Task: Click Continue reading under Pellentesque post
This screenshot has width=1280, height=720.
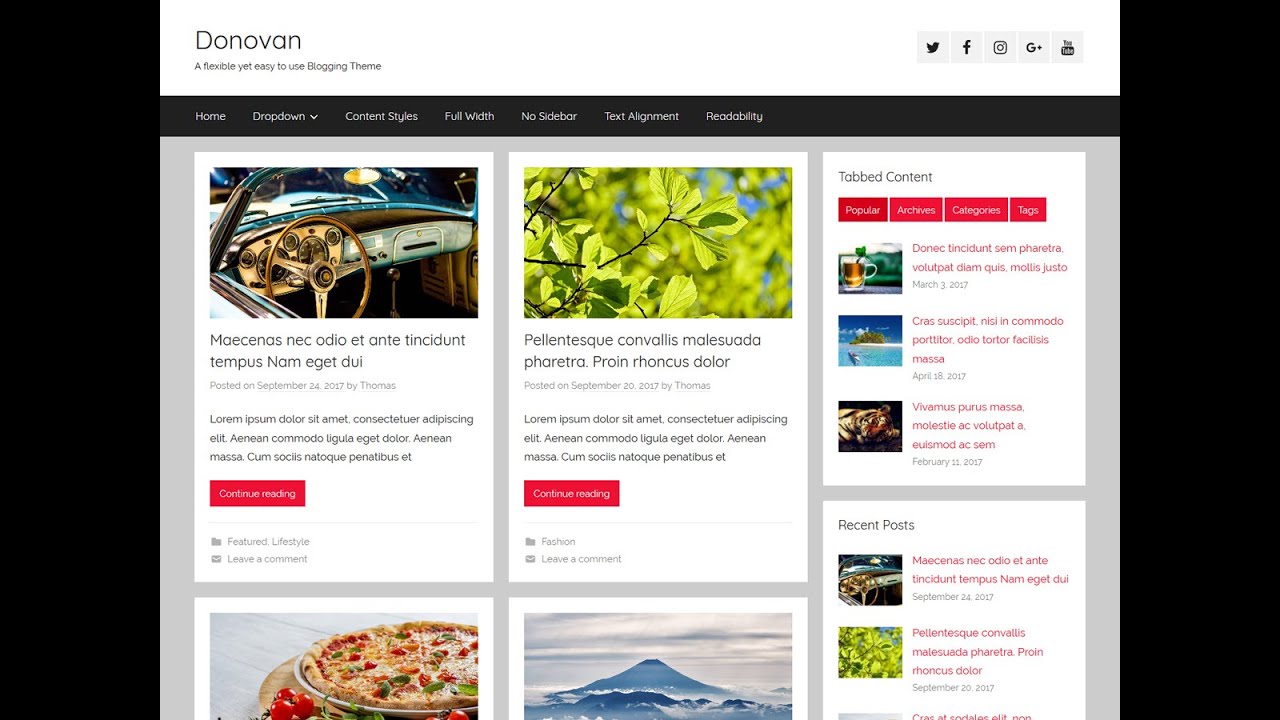Action: coord(571,493)
